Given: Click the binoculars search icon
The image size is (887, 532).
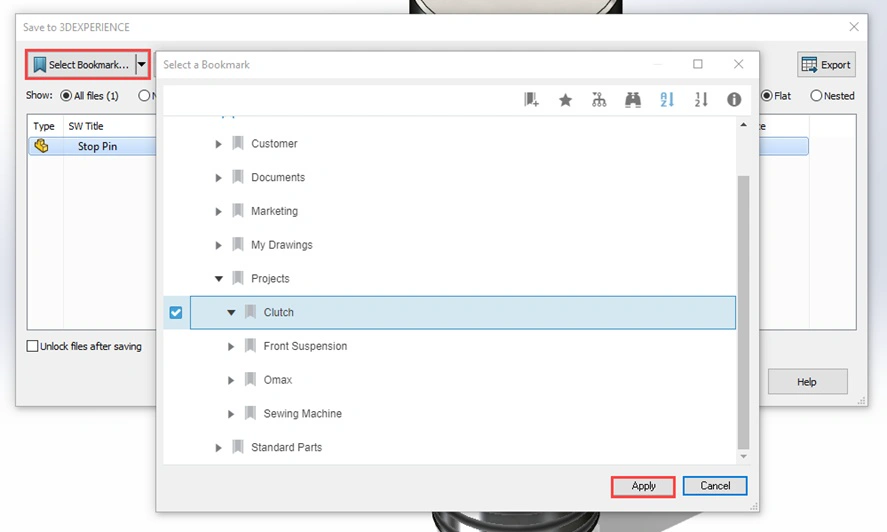Looking at the screenshot, I should click(x=632, y=100).
